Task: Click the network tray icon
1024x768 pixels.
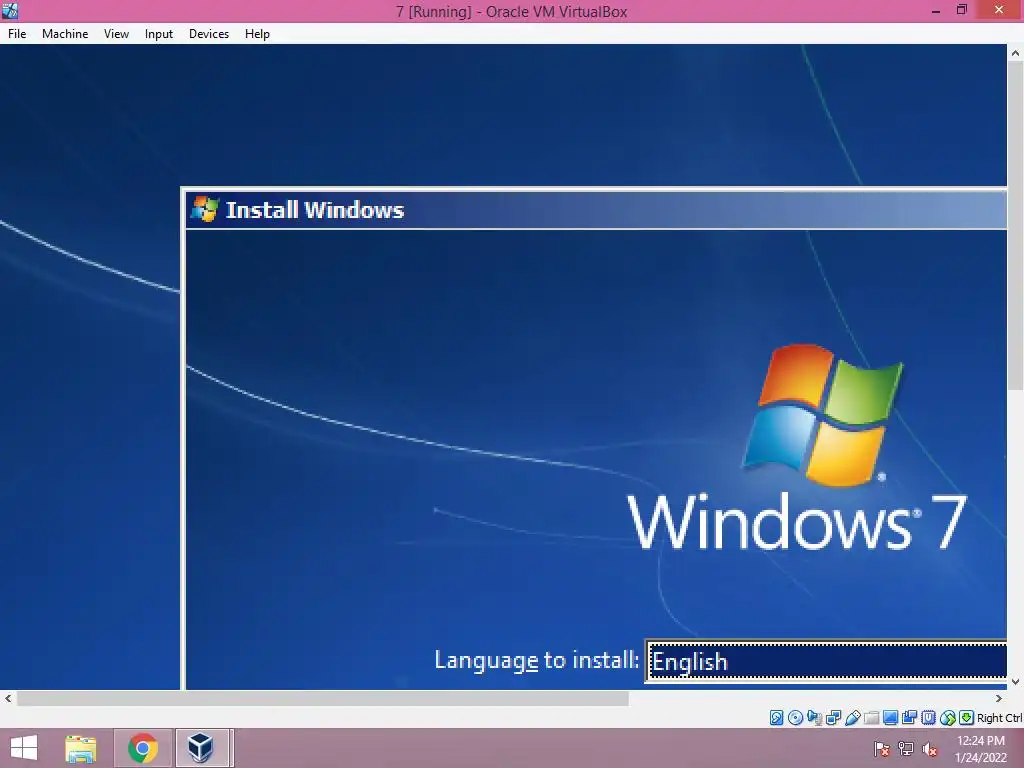Action: tap(906, 749)
